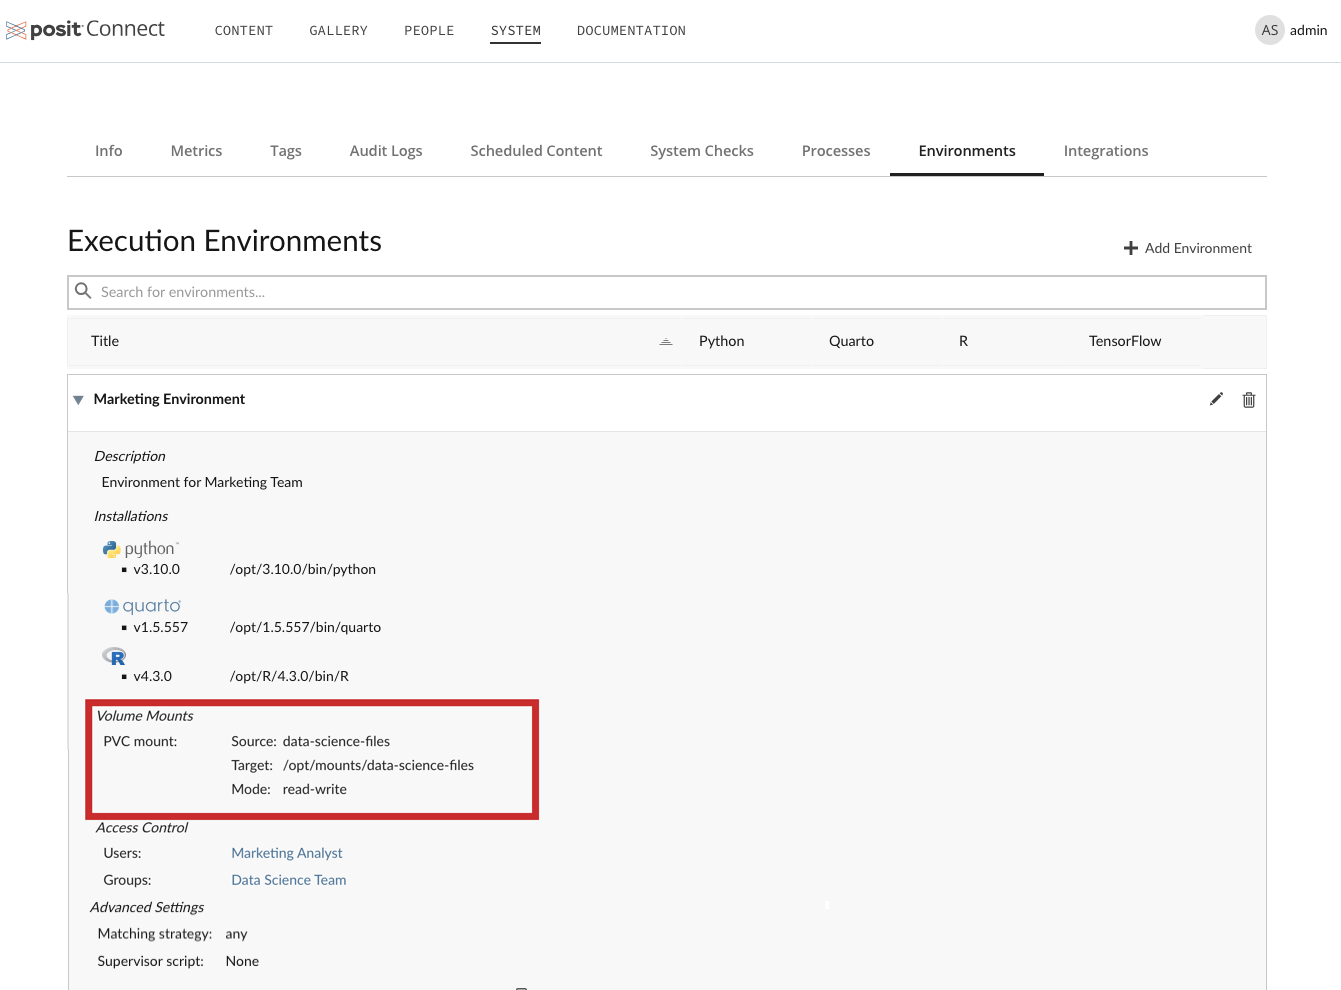Click the Advanced Settings heading

(x=147, y=907)
